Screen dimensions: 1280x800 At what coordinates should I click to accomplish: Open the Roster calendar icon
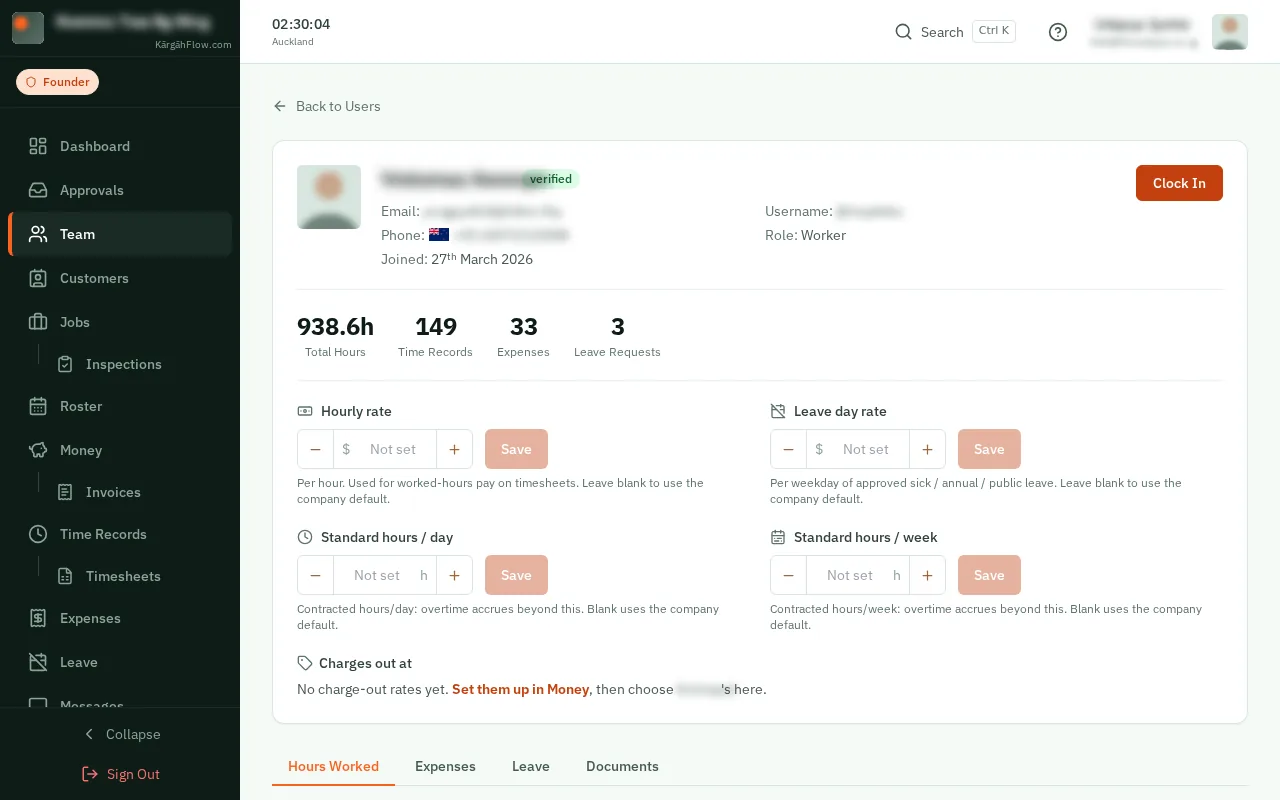click(x=38, y=406)
